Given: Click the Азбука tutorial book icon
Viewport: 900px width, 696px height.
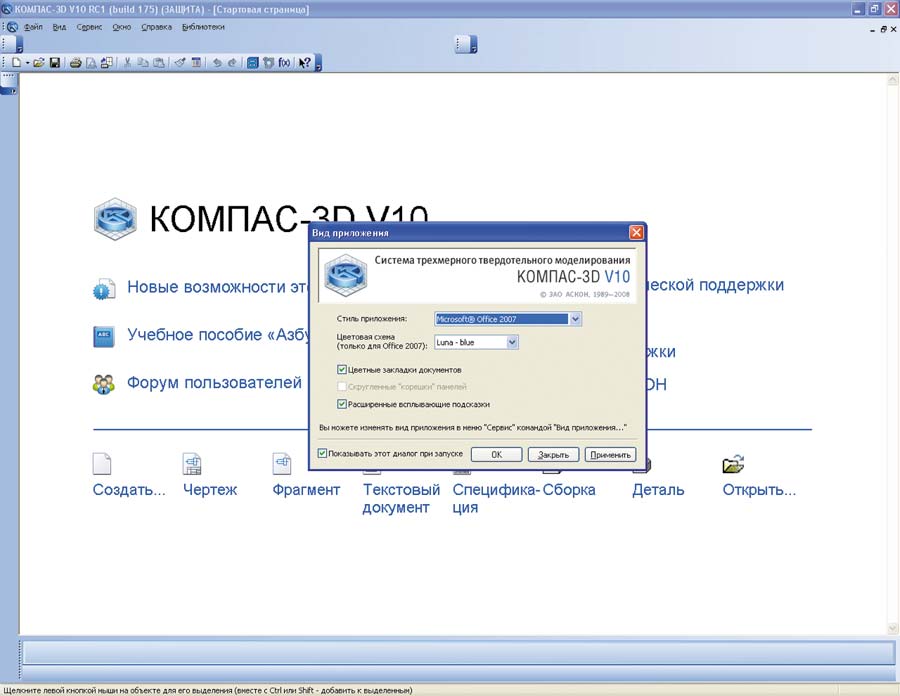Looking at the screenshot, I should coord(104,336).
